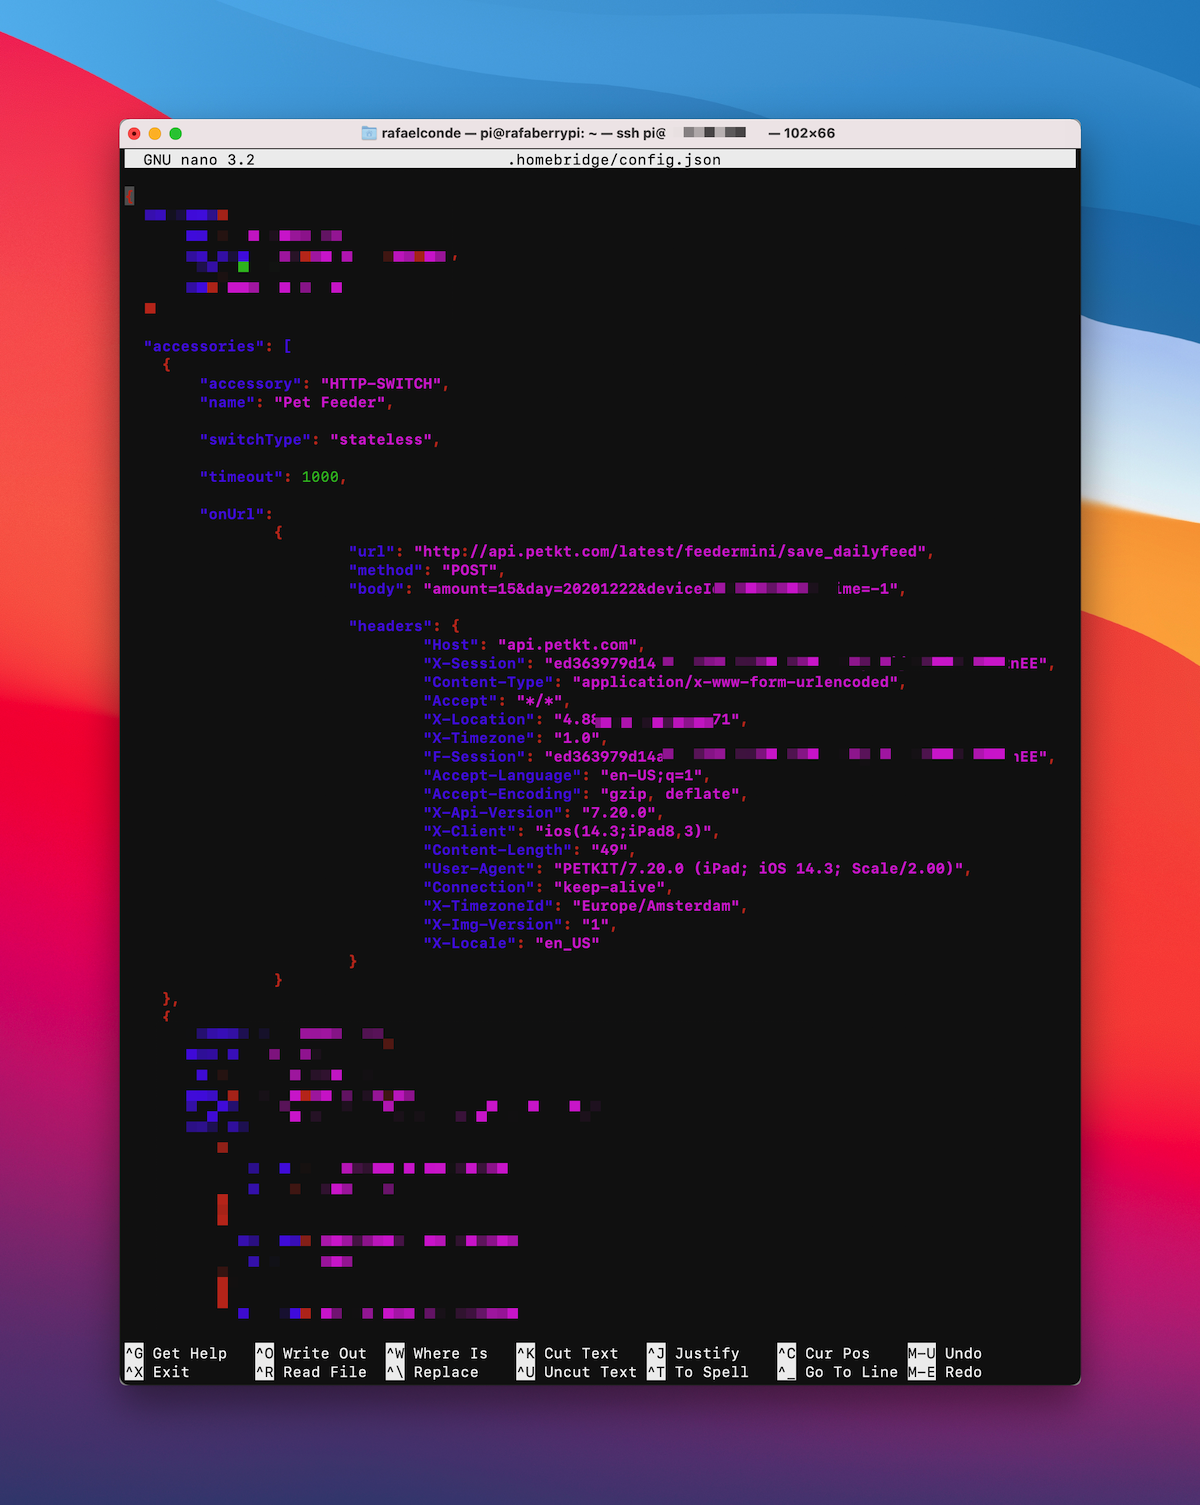Click the Go To Line shortcut

[x=850, y=1372]
